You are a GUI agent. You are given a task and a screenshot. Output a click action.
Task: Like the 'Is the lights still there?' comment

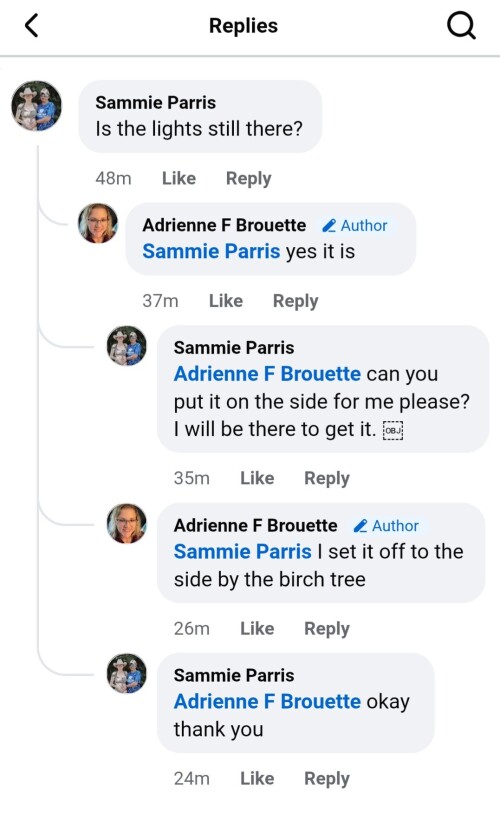tap(179, 178)
